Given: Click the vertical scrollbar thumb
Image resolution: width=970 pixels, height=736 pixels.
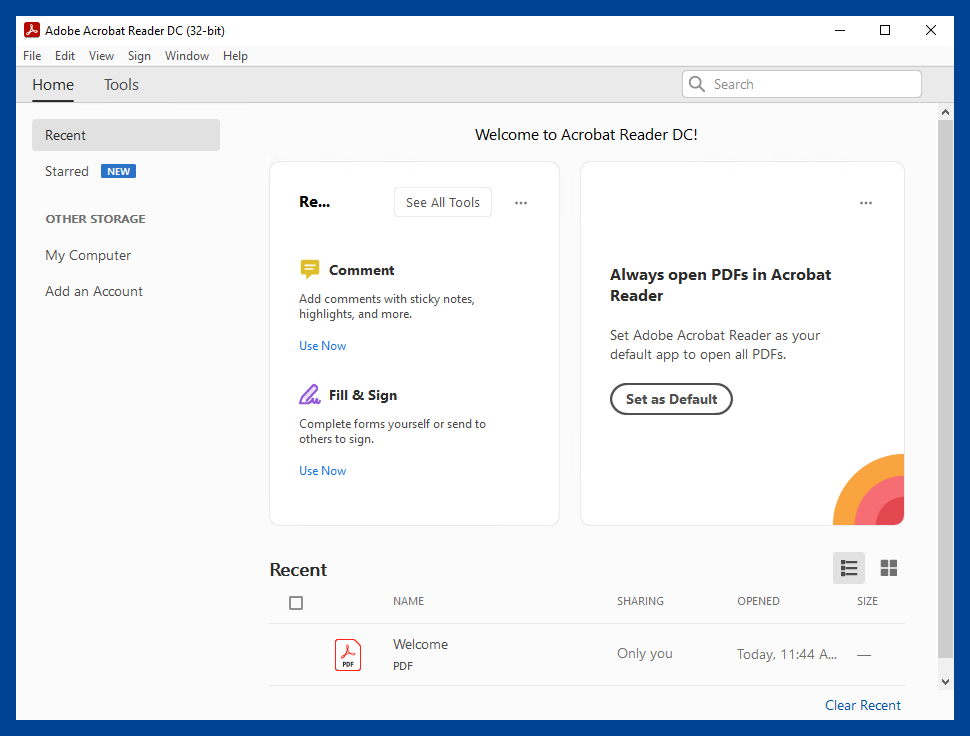Looking at the screenshot, I should point(945,389).
